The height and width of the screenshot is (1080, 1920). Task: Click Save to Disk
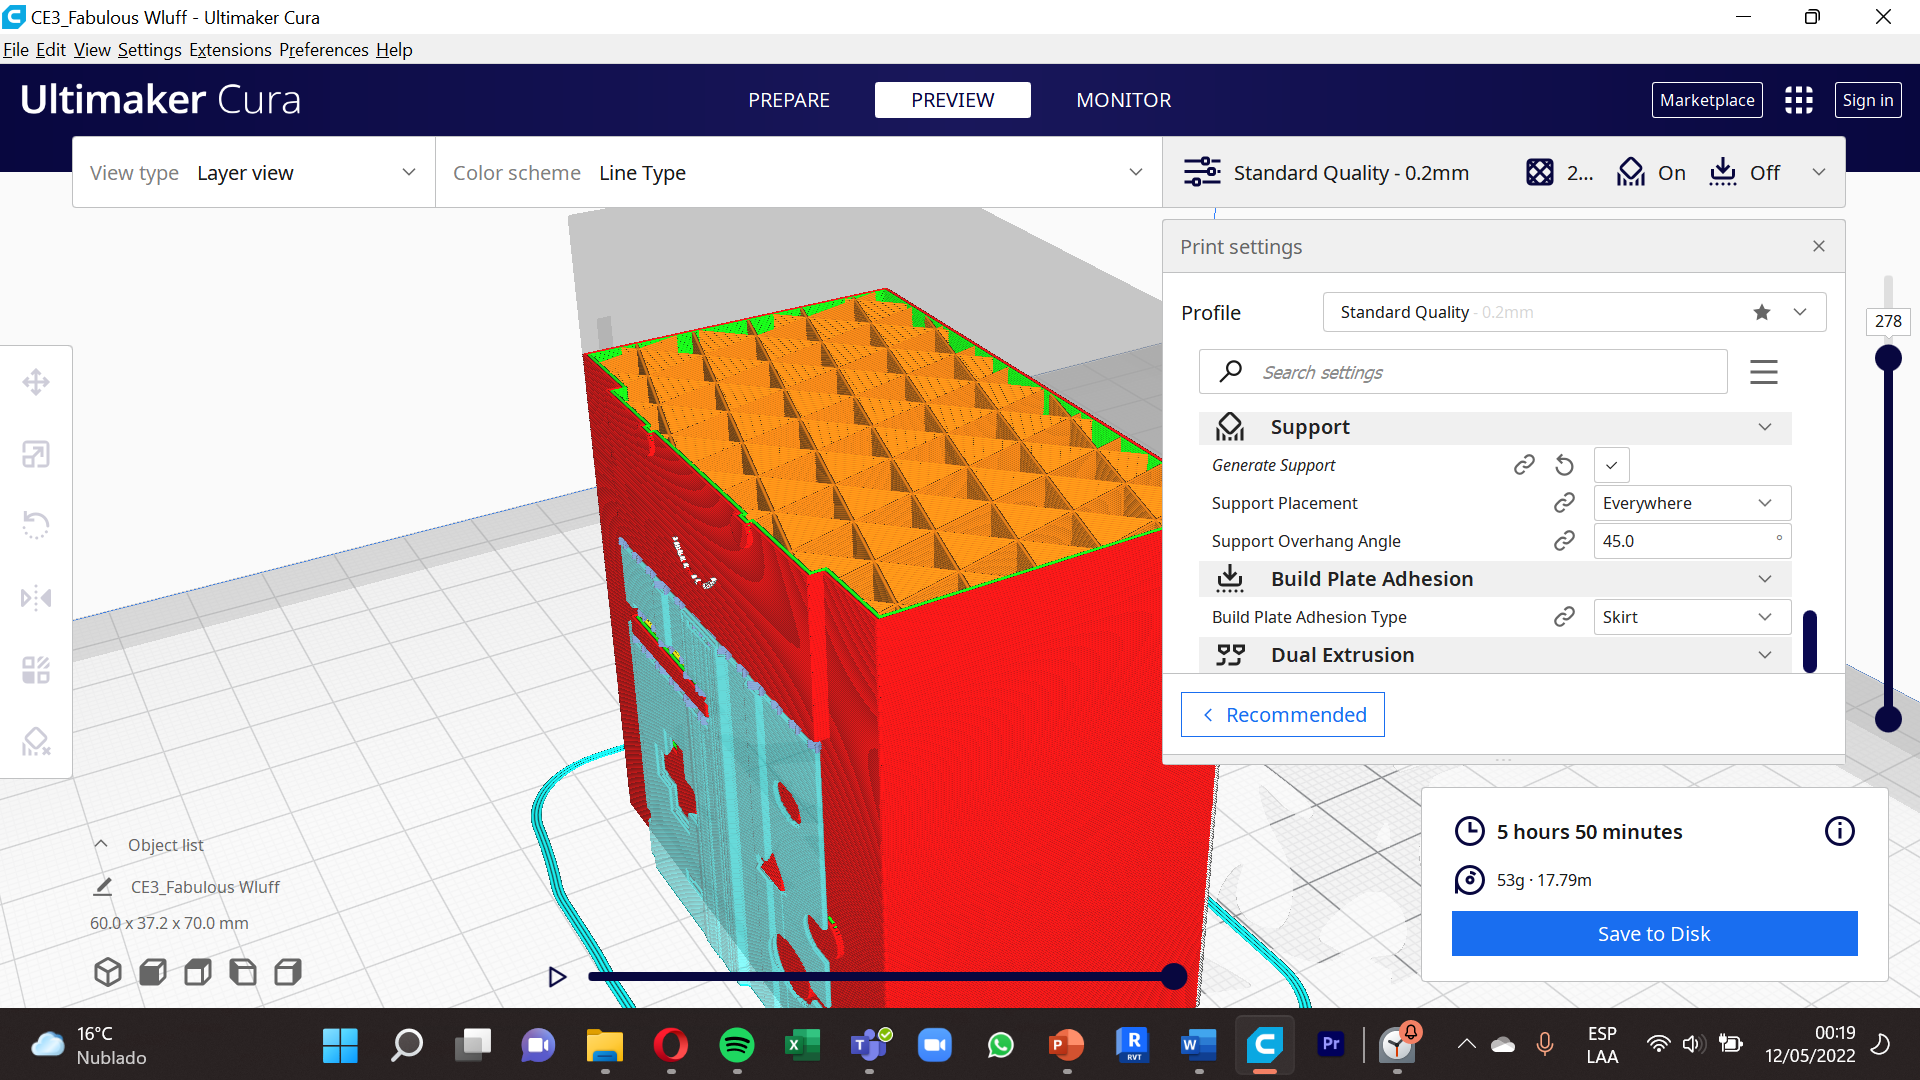(1655, 933)
